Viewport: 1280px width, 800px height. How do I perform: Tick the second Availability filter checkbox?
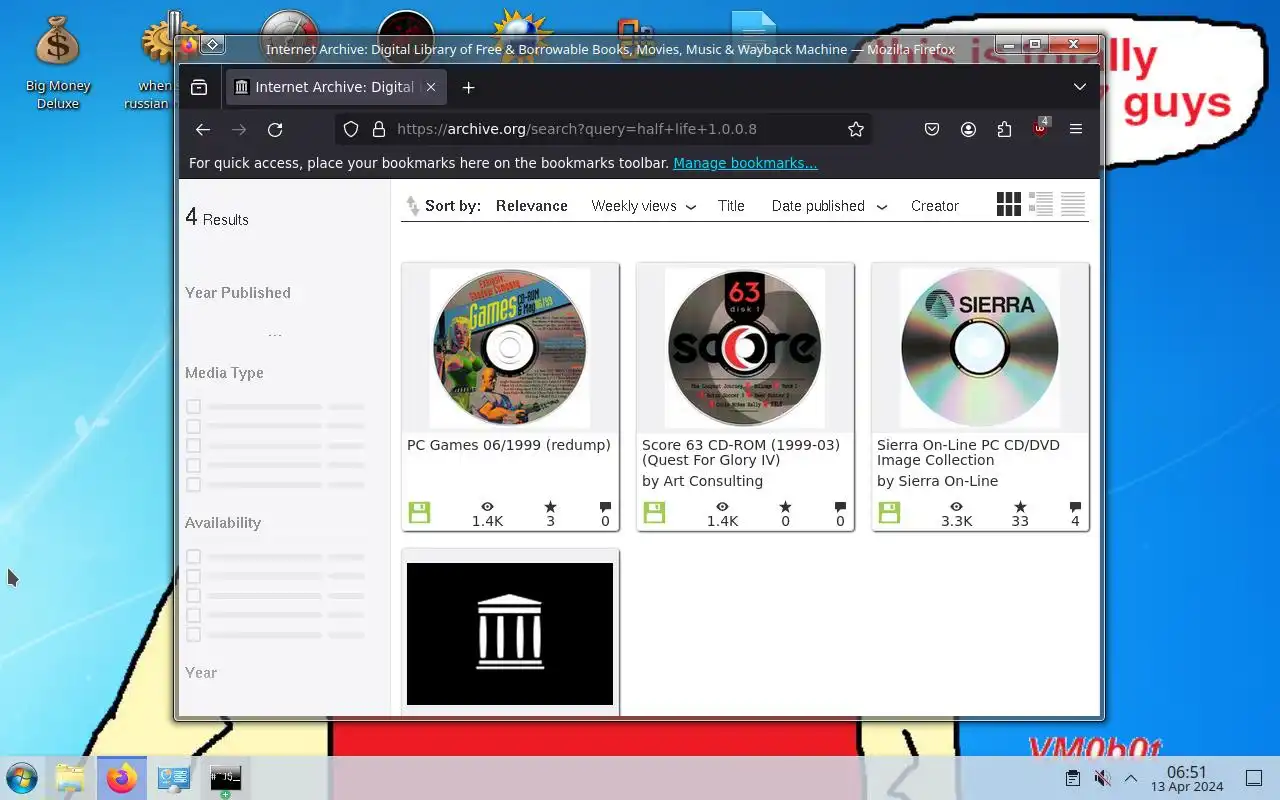click(193, 576)
